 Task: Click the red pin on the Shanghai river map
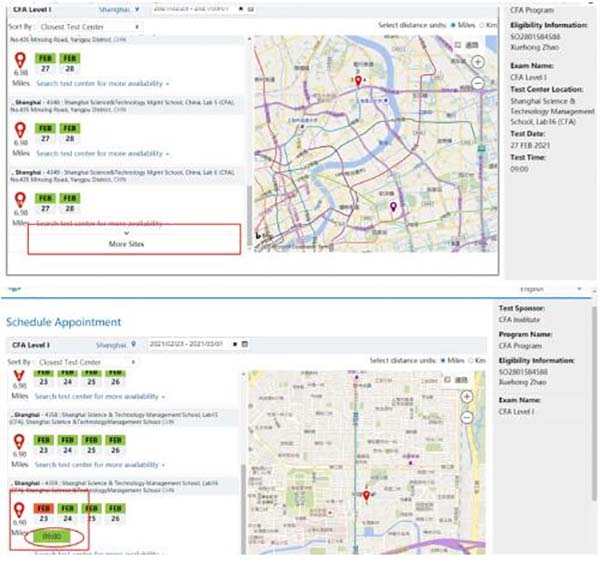tap(359, 81)
